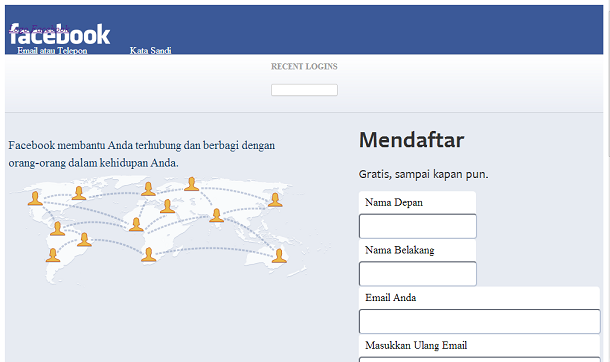Click the Facebook logo in the header
610x362 pixels.
pos(60,34)
